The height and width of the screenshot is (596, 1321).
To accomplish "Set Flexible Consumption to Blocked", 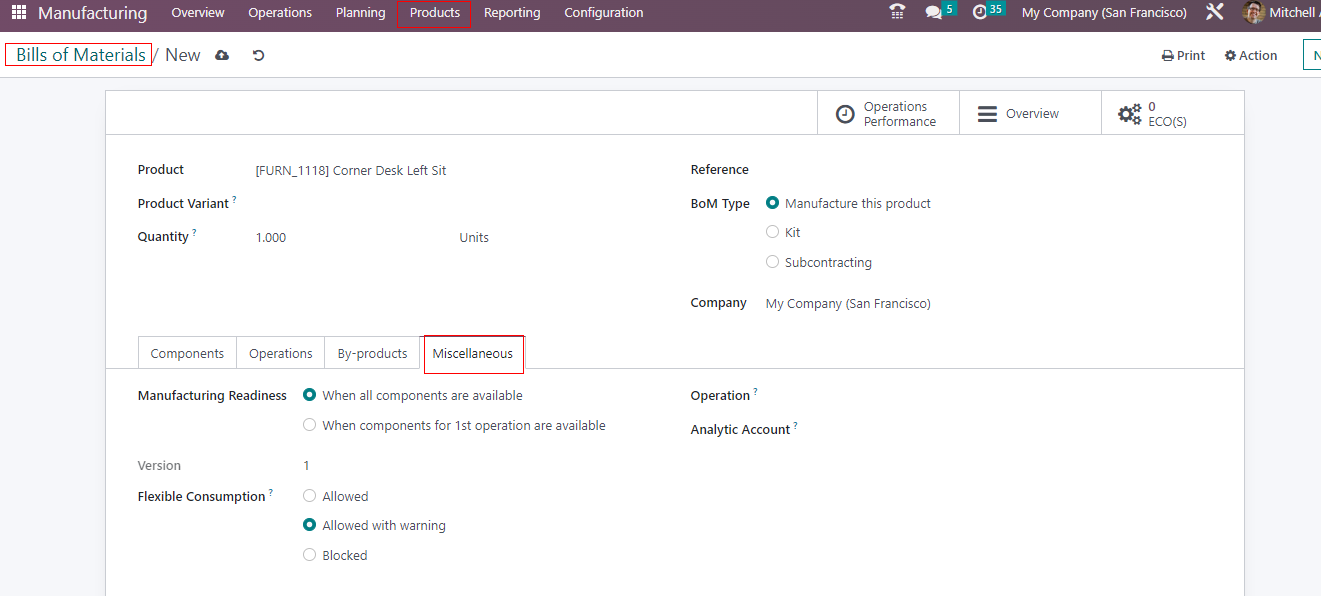I will point(310,555).
